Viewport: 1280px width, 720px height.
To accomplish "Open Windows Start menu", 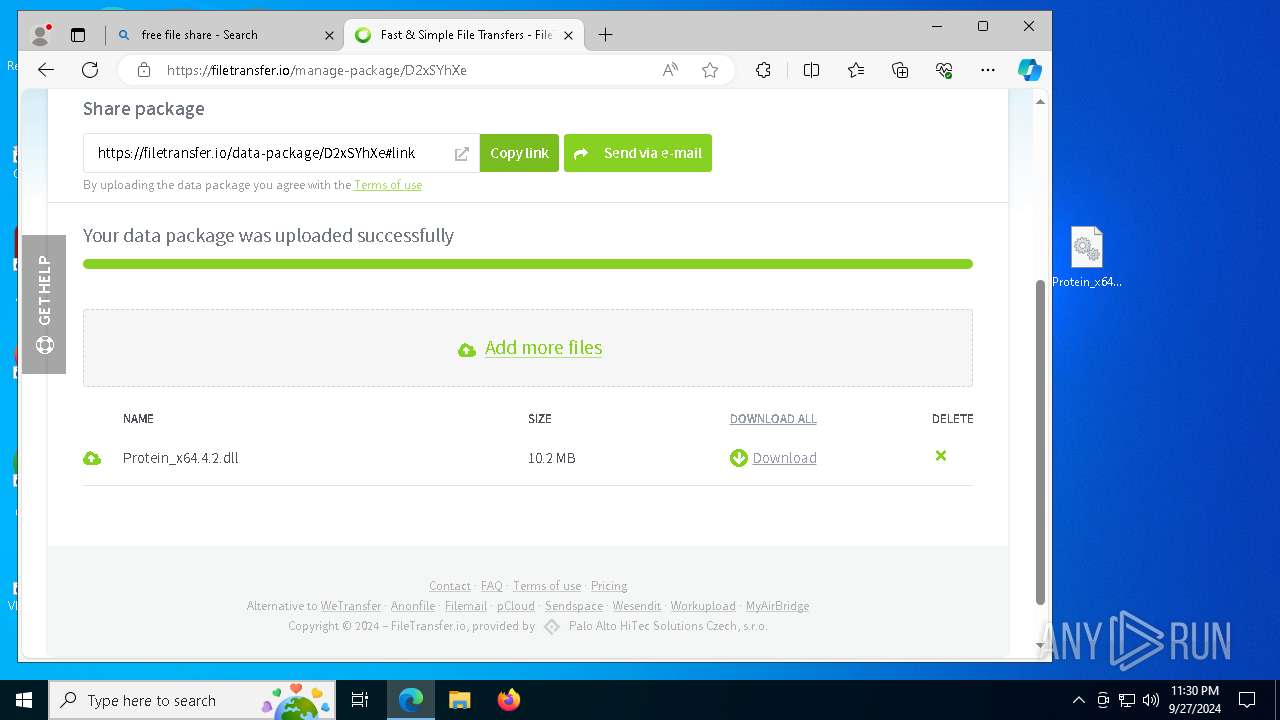I will click(24, 700).
